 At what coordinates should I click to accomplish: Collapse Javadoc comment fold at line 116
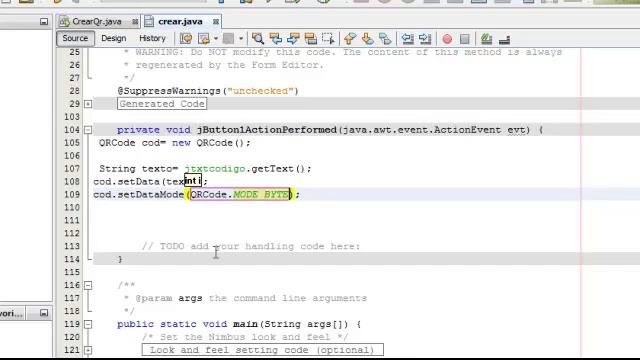[88, 285]
